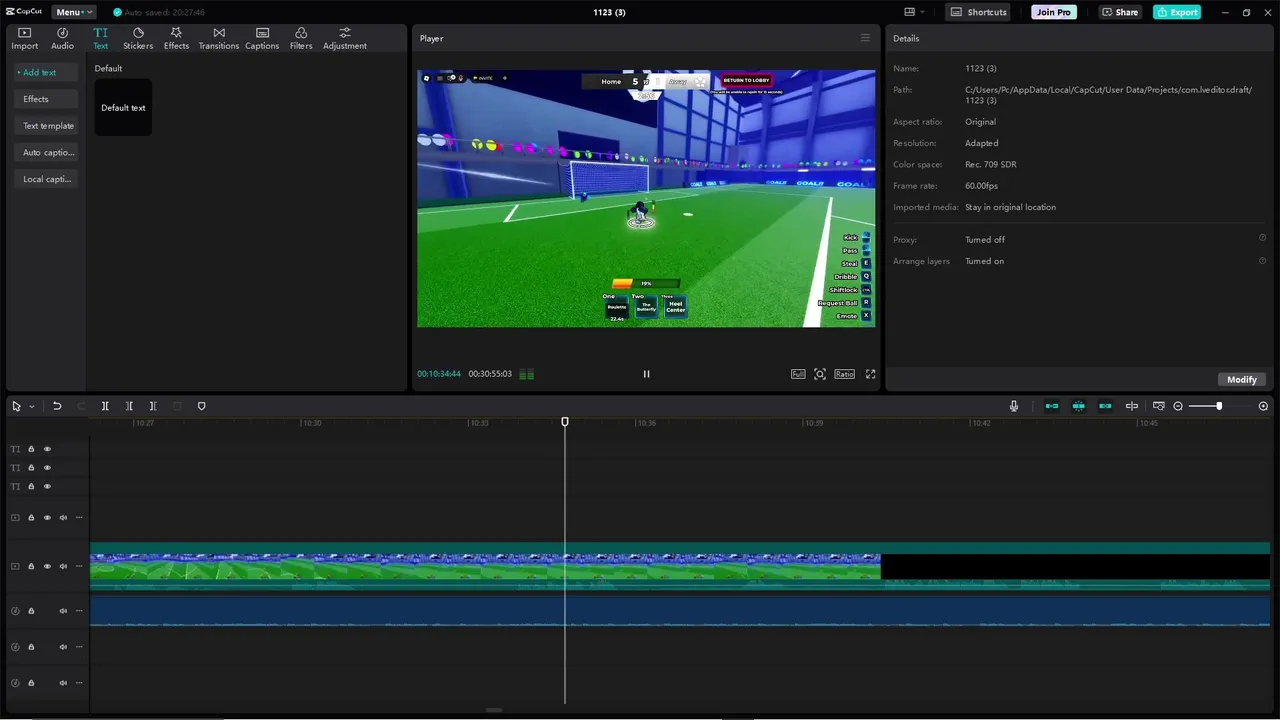The width and height of the screenshot is (1280, 720).
Task: Hide the main video track with the clip
Action: (x=47, y=566)
